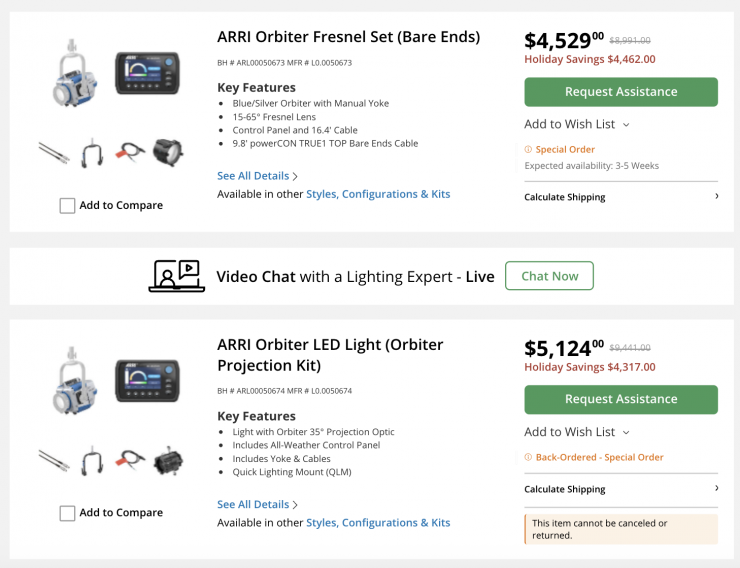Expand Add to Wish List for Projection Kit
This screenshot has height=568, width=740.
577,432
